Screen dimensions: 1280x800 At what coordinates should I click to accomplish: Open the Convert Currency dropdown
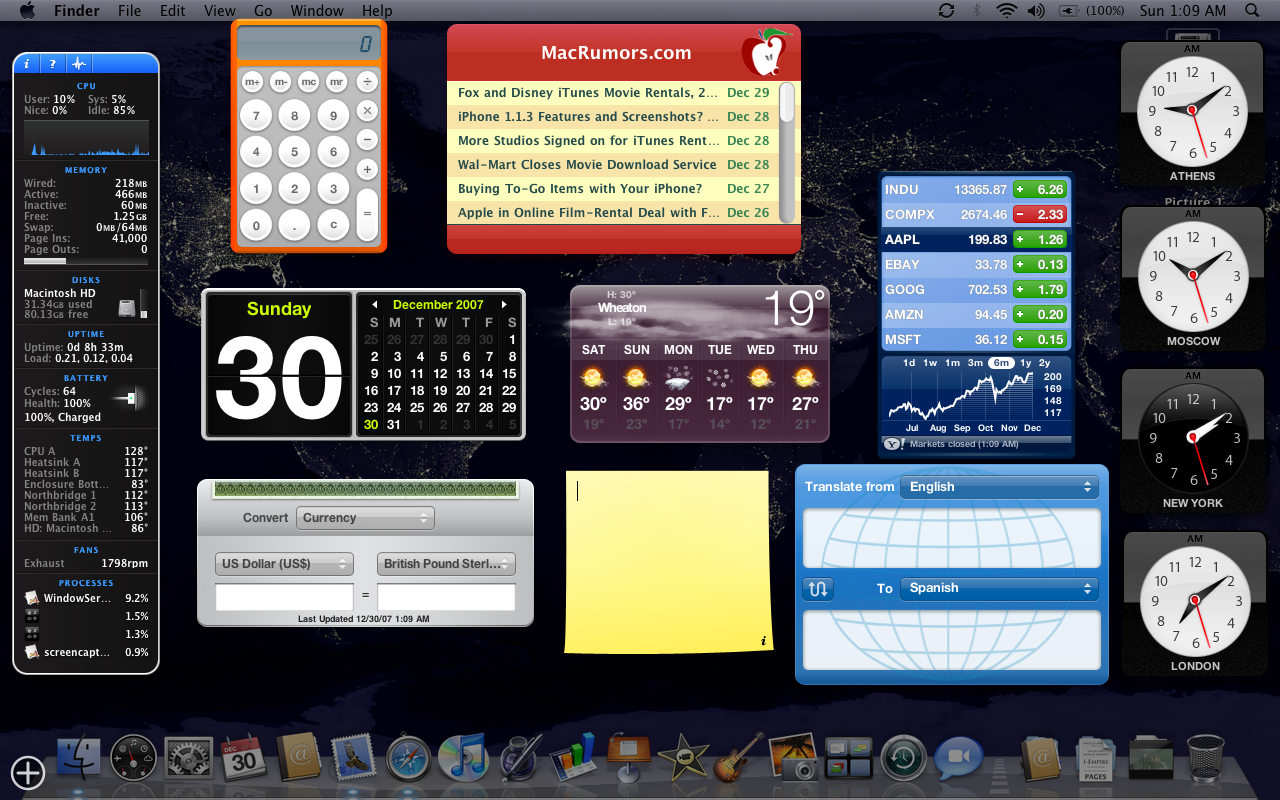pyautogui.click(x=364, y=518)
